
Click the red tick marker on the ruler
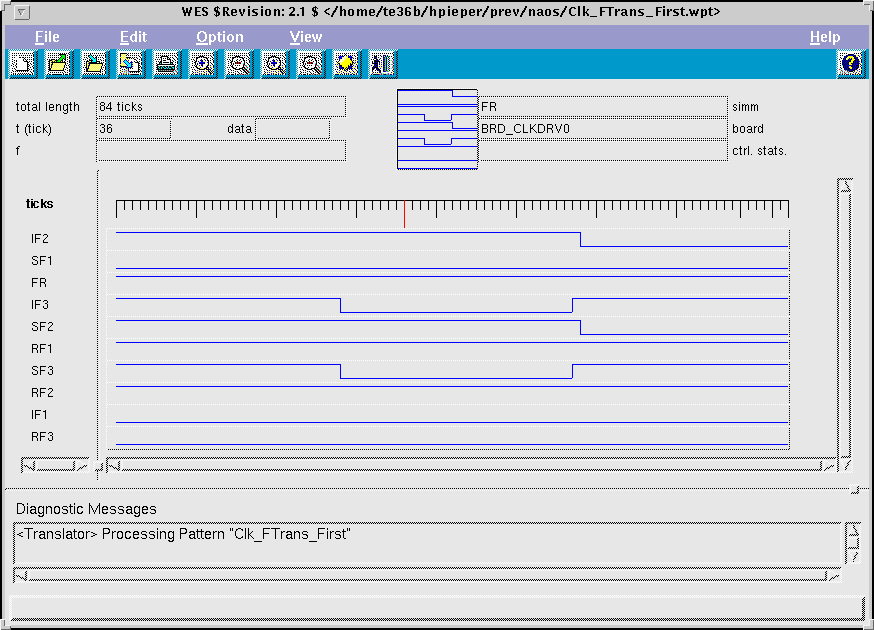click(404, 213)
